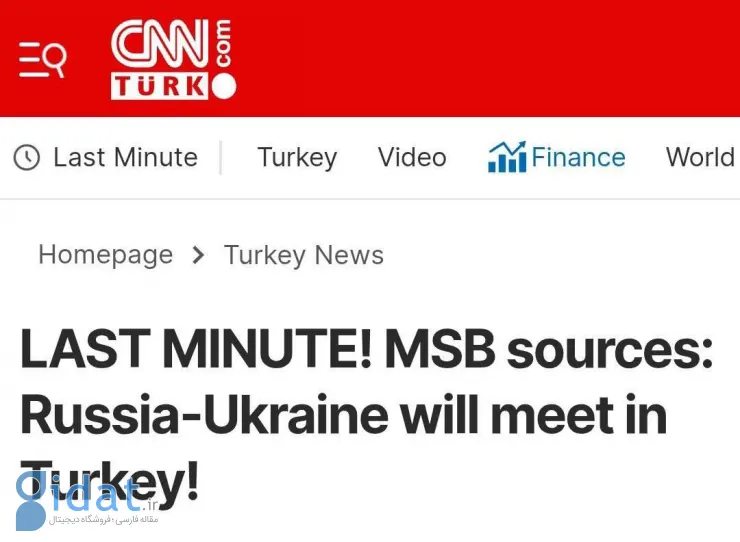Open the World news tab
The height and width of the screenshot is (542, 740).
tap(700, 158)
